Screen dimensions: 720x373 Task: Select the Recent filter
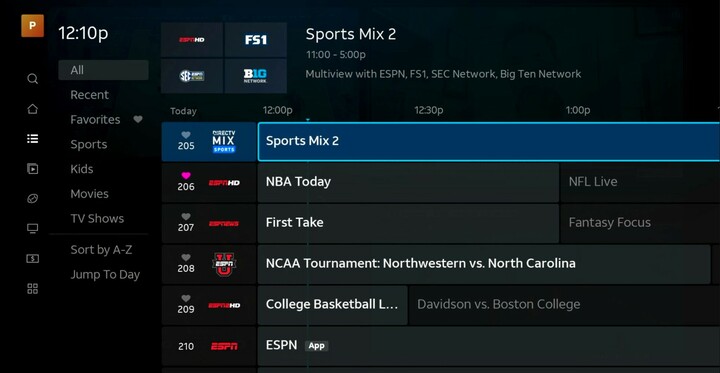coord(90,95)
